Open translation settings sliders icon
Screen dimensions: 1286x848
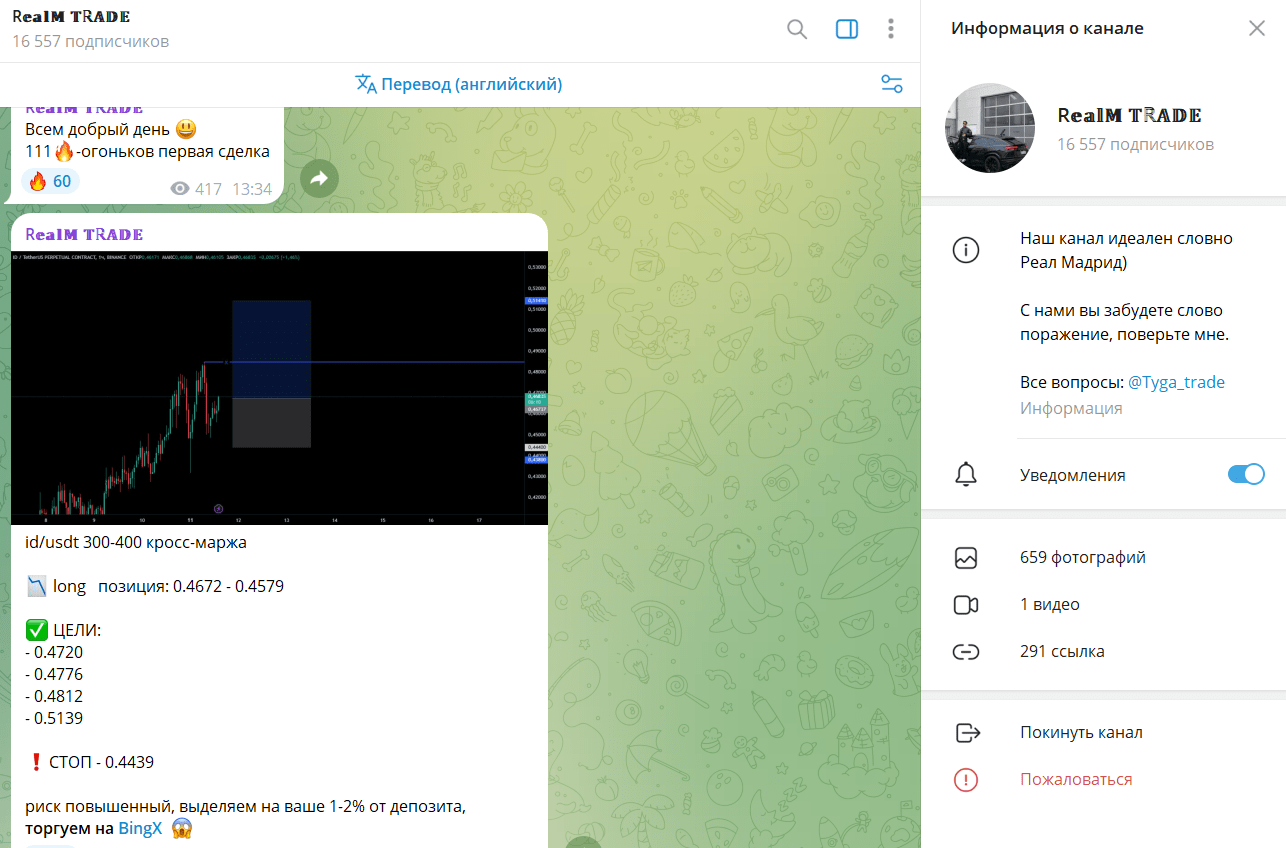pyautogui.click(x=892, y=84)
